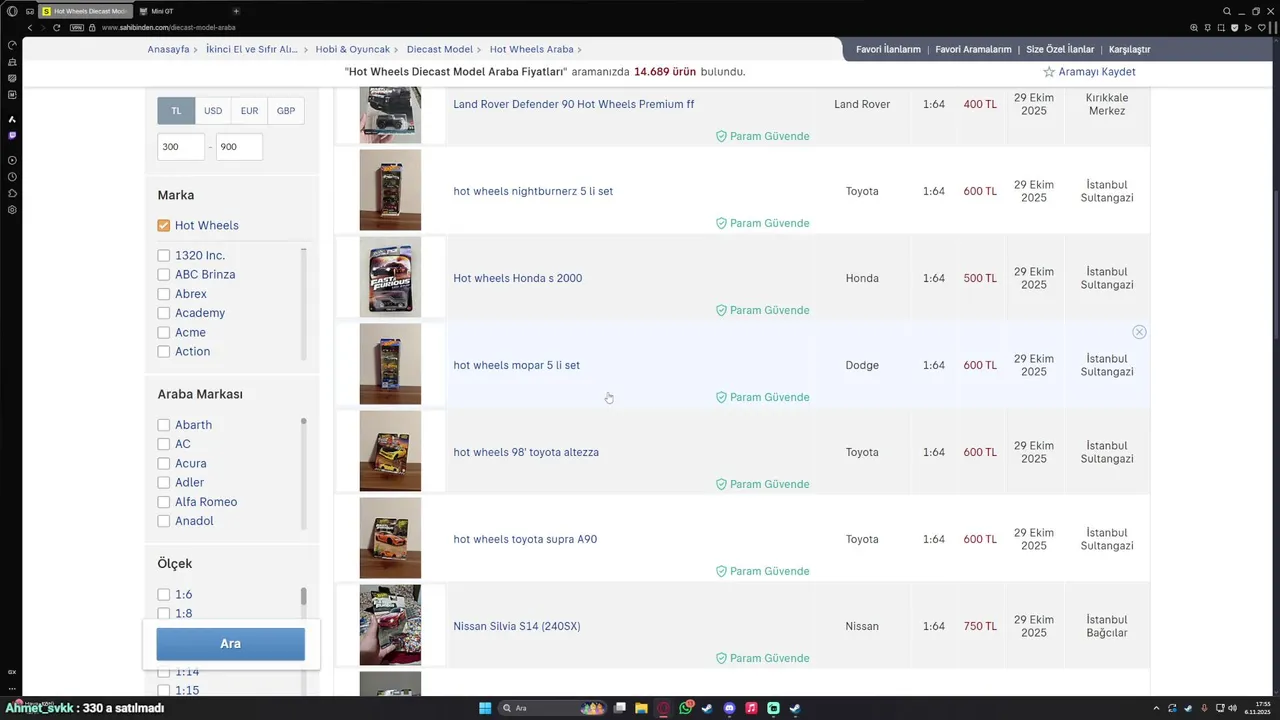The image size is (1280, 720).
Task: Switch currency to GBP
Action: [x=286, y=111]
